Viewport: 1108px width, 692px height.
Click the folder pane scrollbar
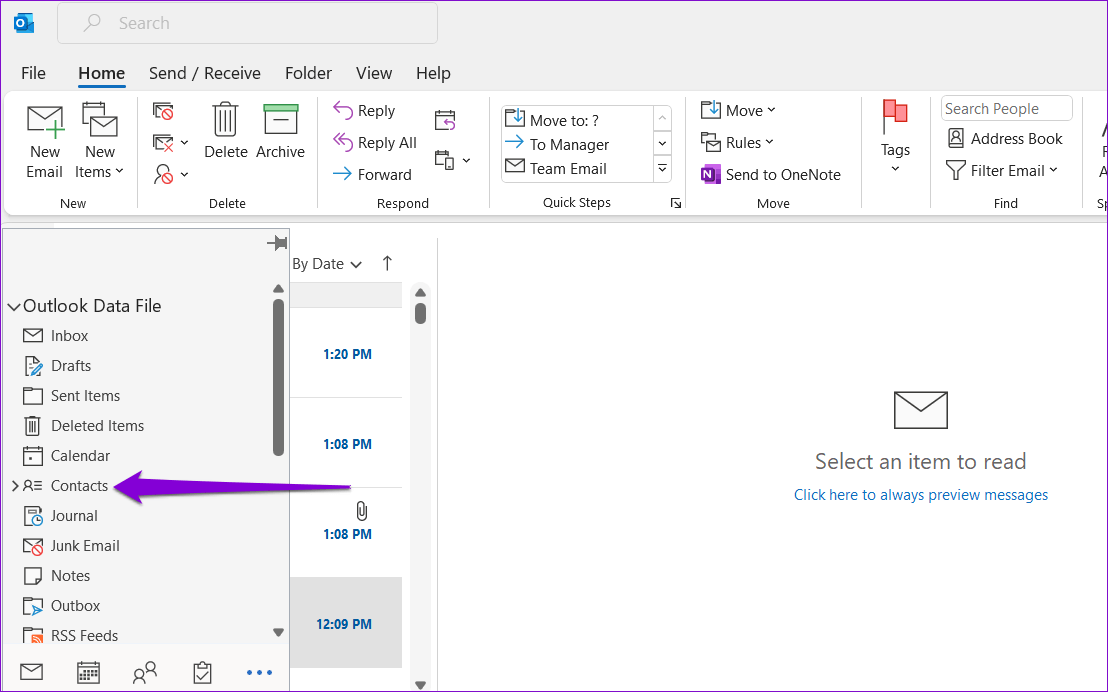pos(278,377)
